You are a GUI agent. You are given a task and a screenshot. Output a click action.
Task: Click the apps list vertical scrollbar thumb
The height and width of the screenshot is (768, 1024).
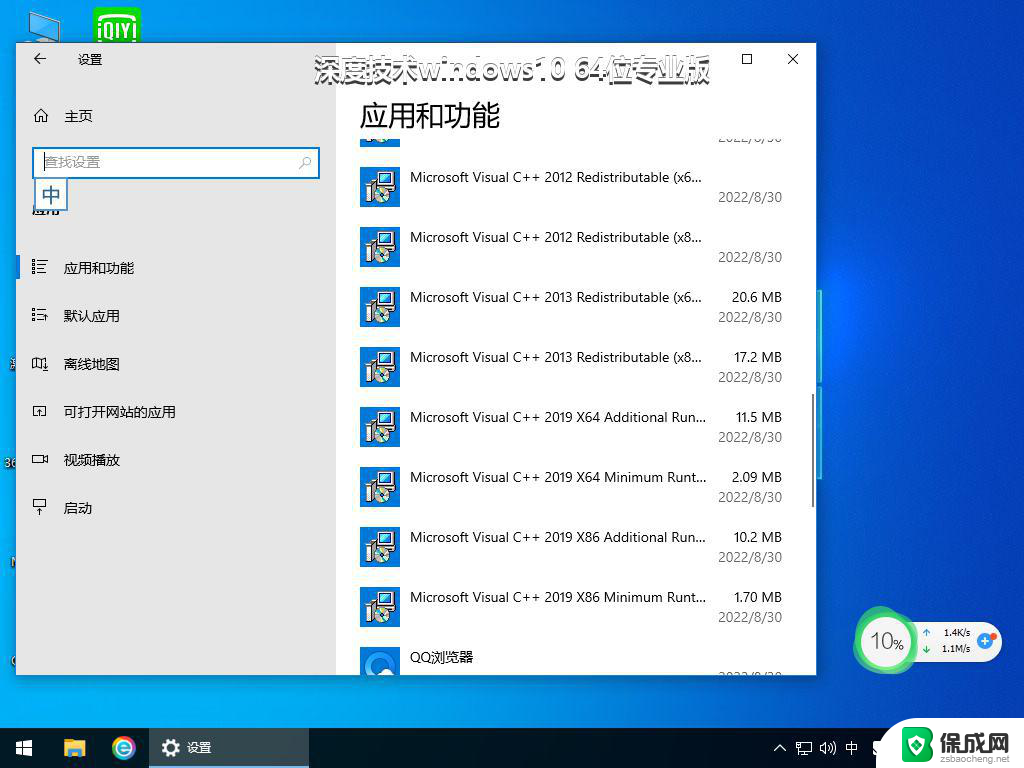pyautogui.click(x=812, y=451)
